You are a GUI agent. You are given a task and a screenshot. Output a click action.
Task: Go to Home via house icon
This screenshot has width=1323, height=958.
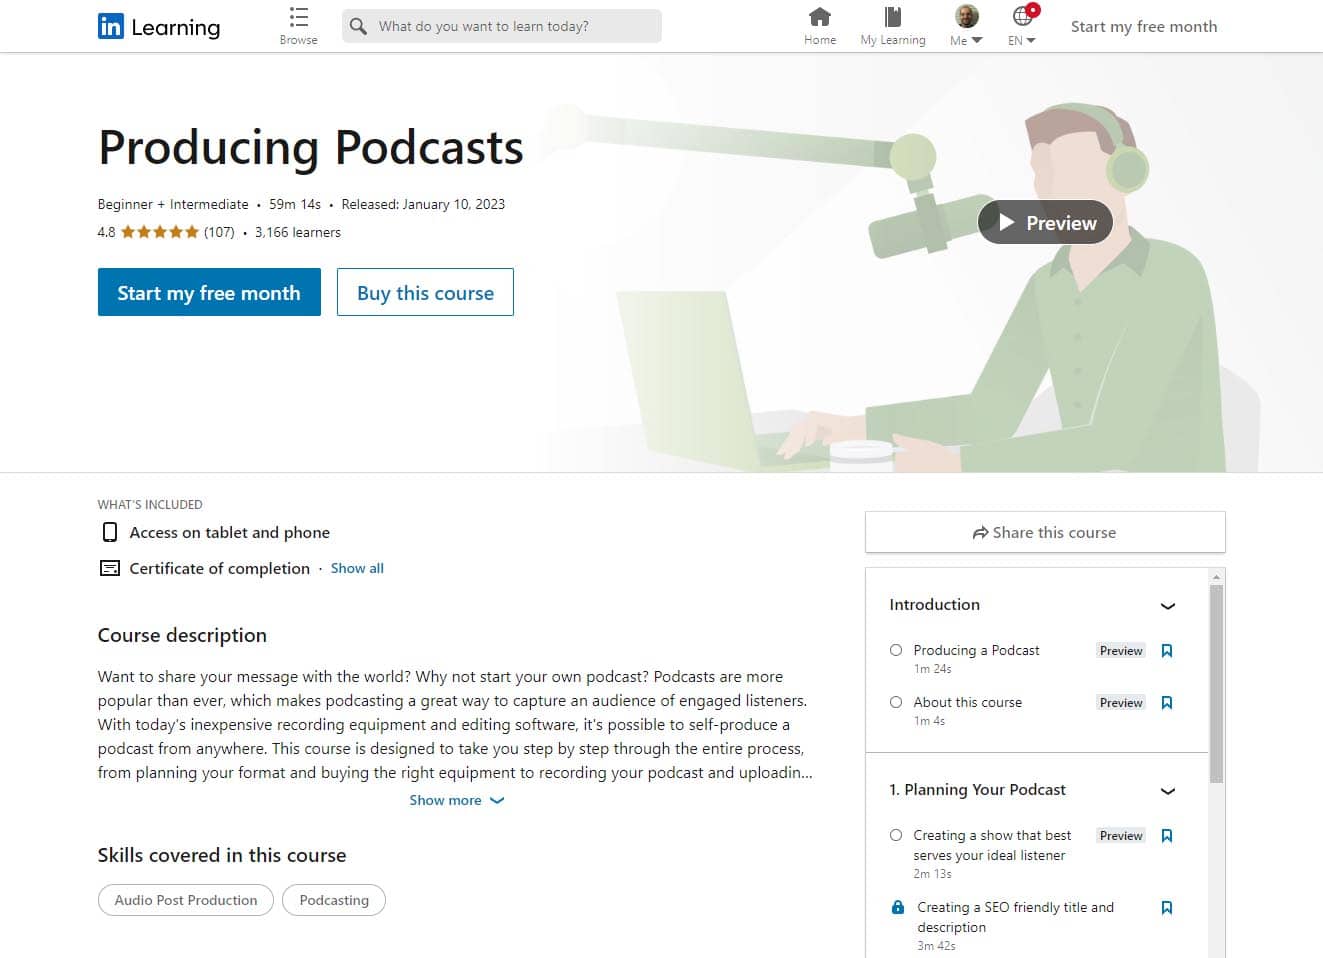click(x=820, y=17)
